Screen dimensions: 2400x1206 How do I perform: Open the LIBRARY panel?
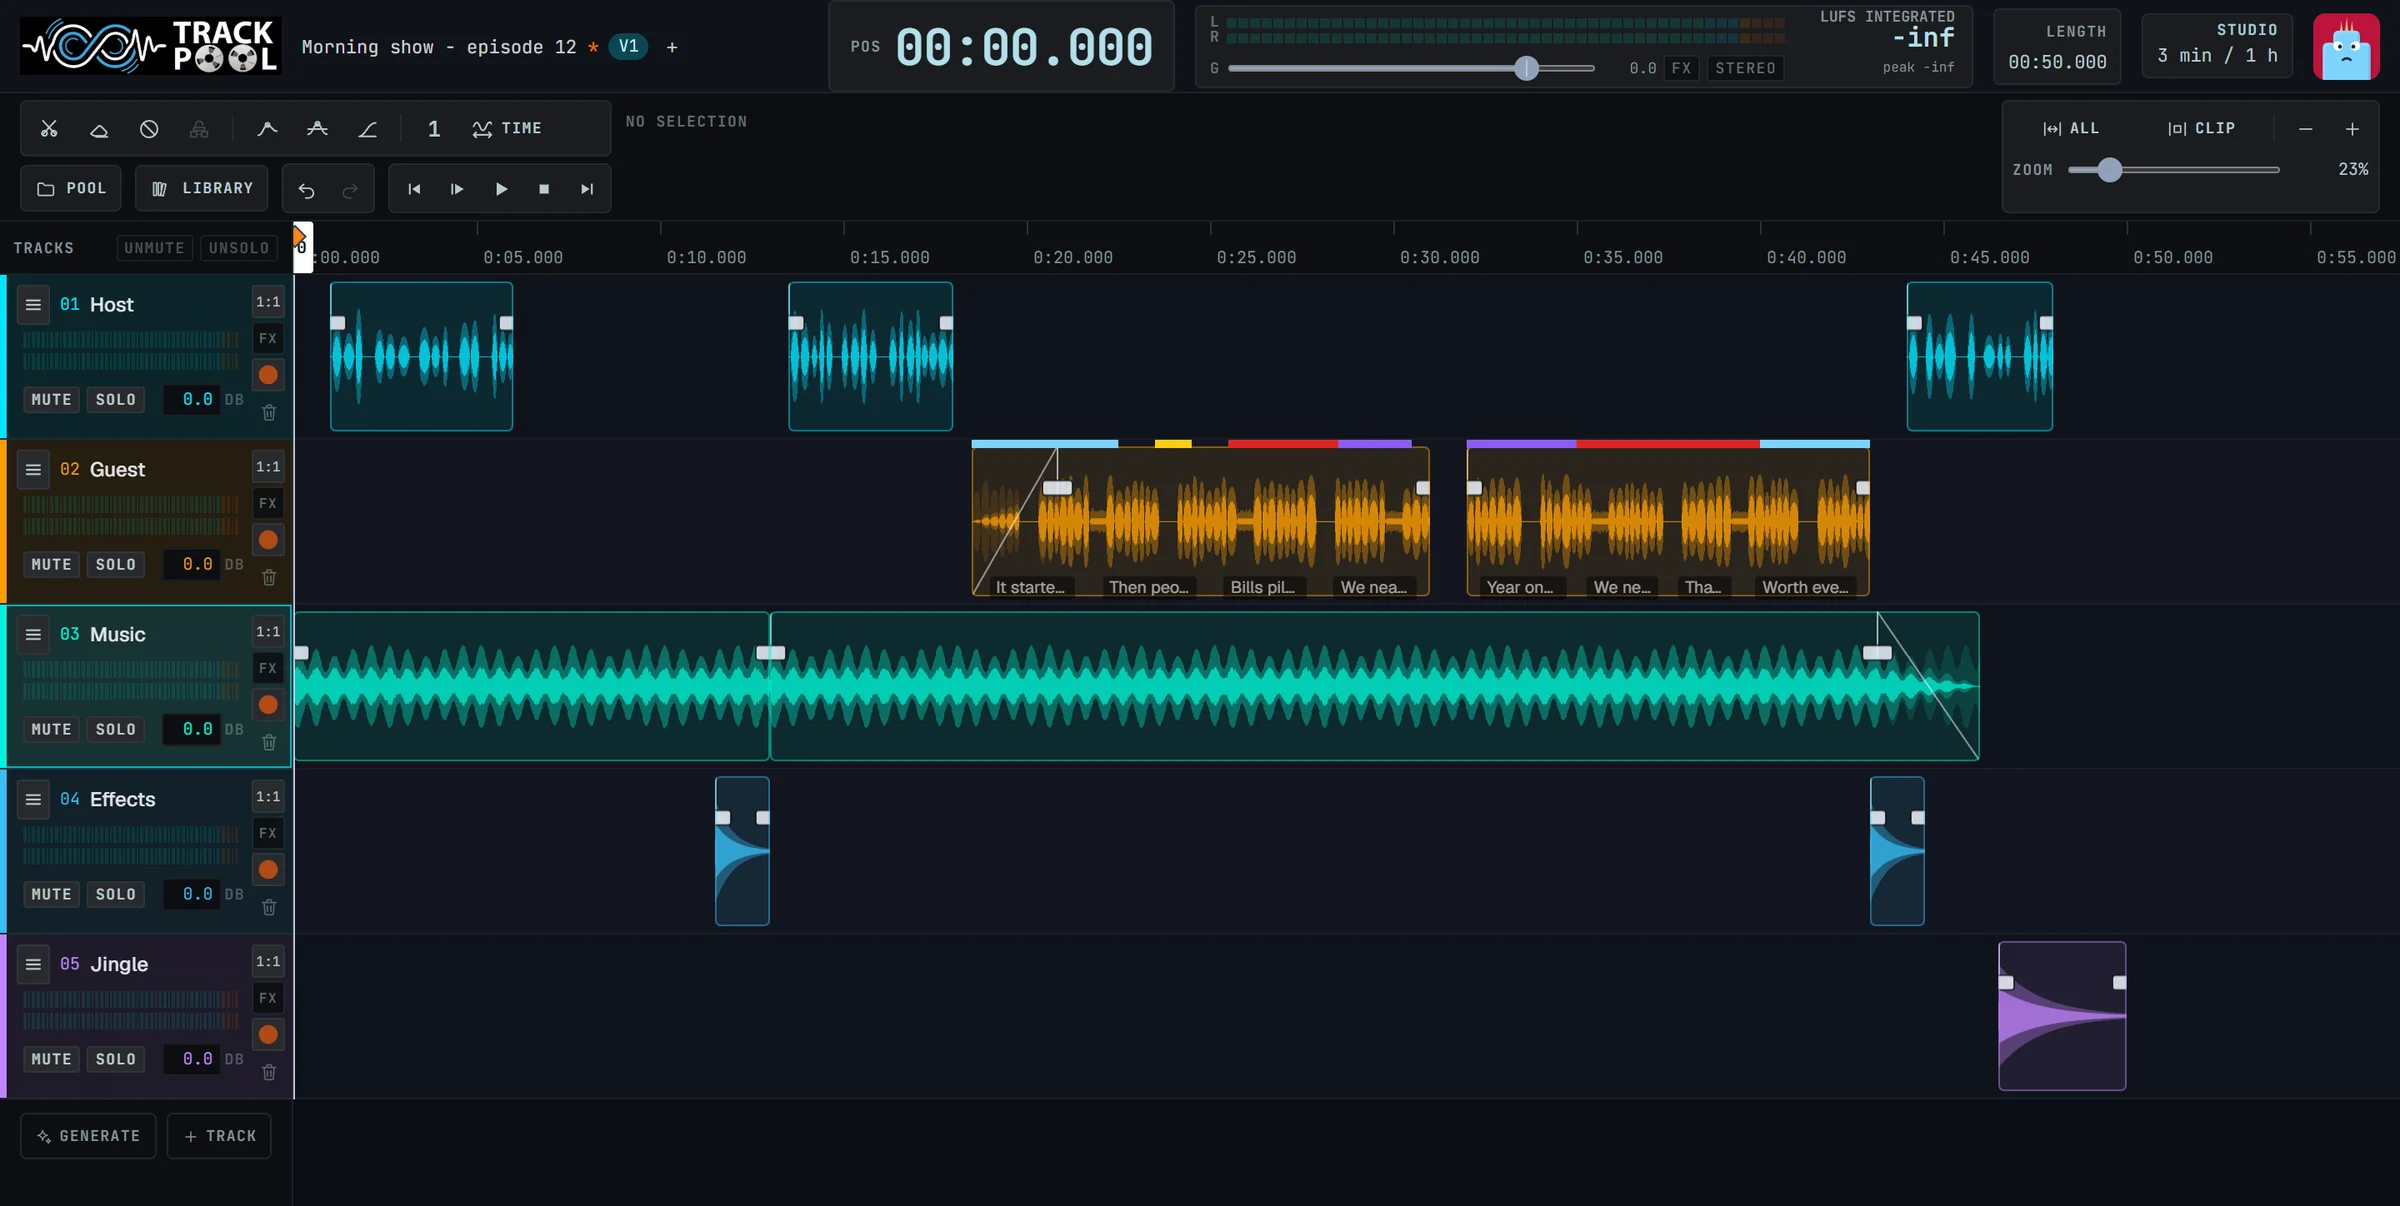[x=202, y=188]
